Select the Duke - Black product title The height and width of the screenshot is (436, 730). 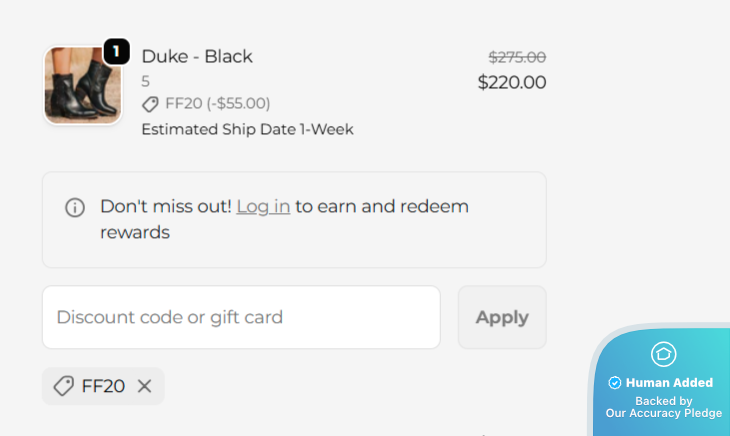click(x=197, y=56)
